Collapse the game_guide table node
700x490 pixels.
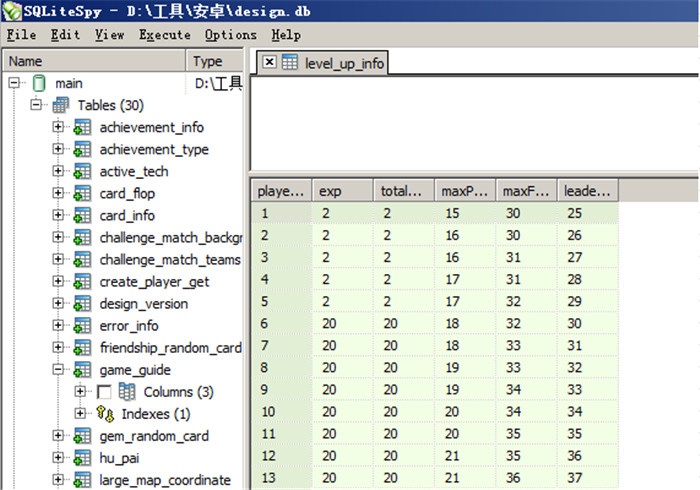point(58,370)
